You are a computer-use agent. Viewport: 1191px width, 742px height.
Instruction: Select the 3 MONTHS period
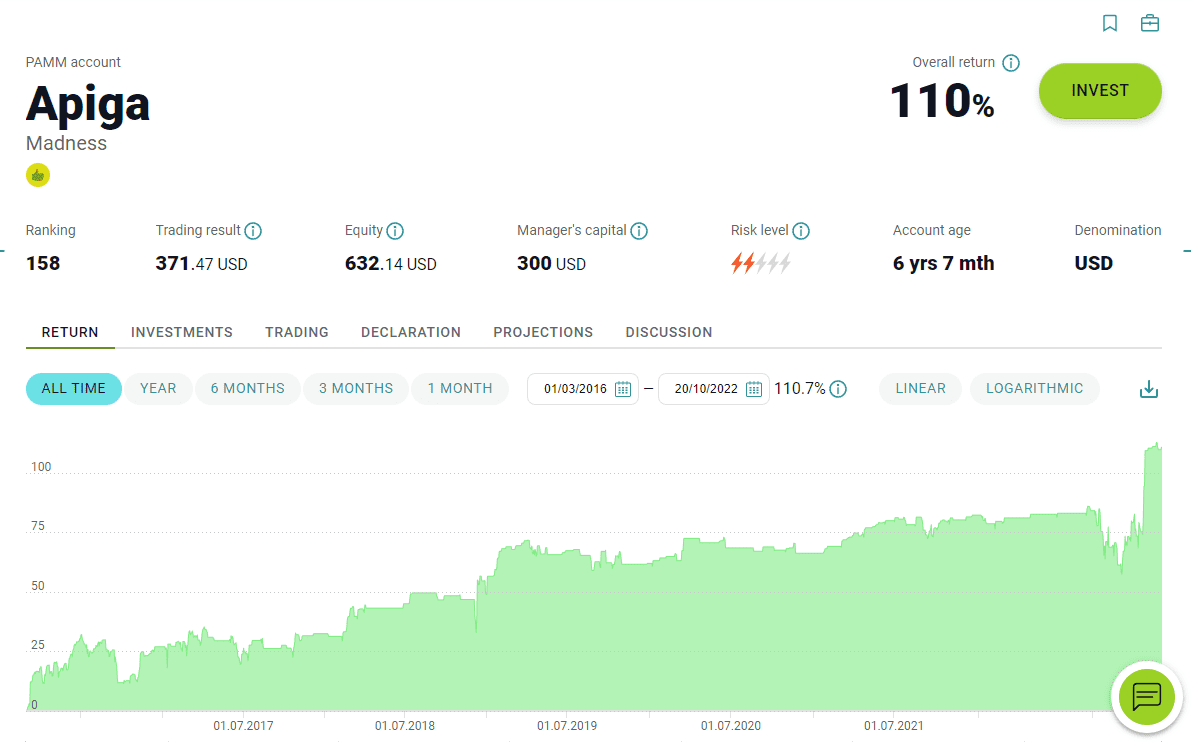click(355, 389)
